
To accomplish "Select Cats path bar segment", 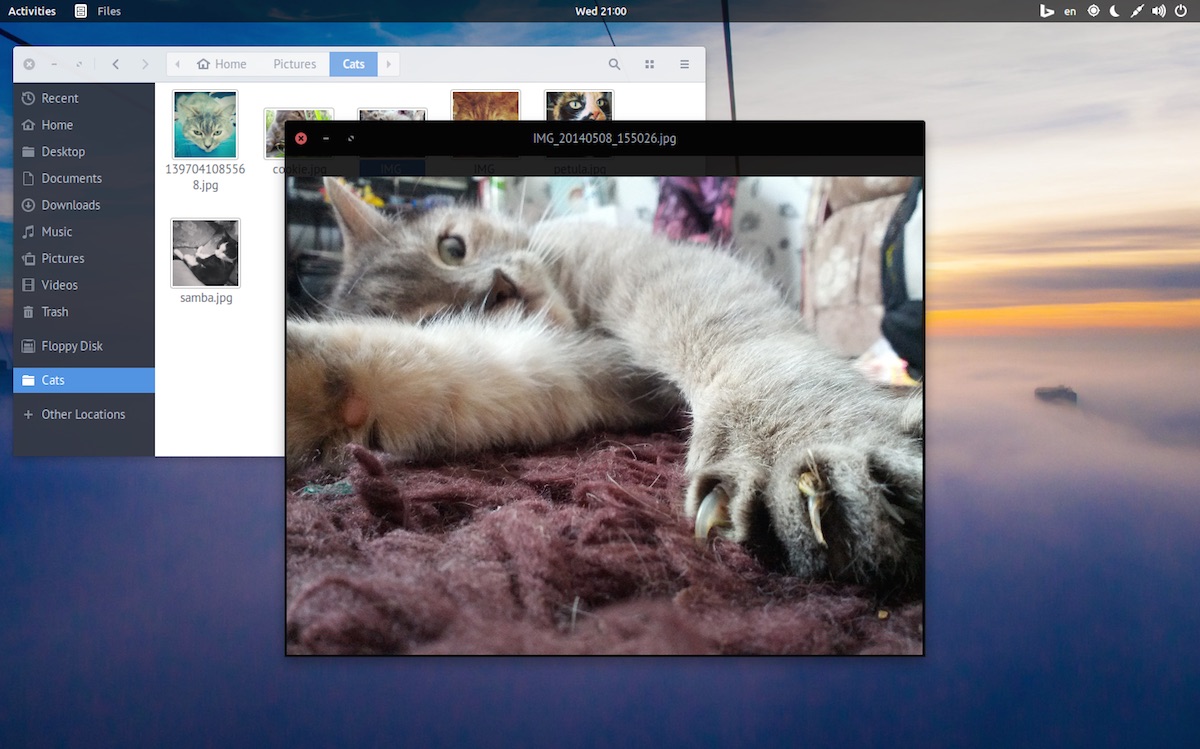I will click(x=354, y=64).
